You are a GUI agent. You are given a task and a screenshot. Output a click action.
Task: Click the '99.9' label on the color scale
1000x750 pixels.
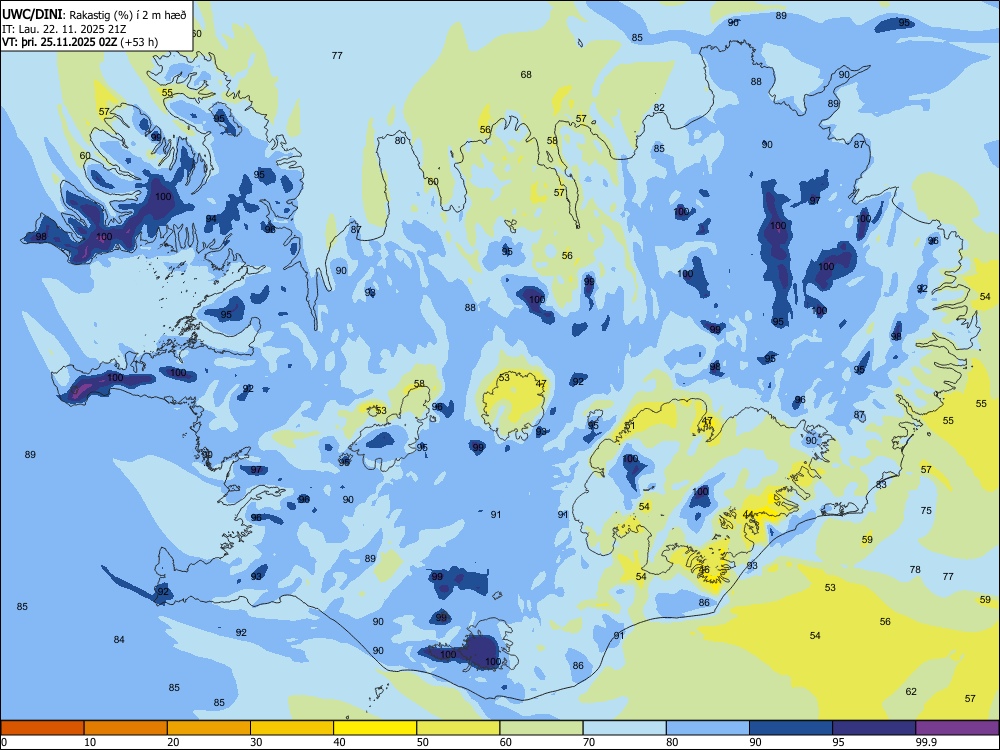pyautogui.click(x=925, y=742)
